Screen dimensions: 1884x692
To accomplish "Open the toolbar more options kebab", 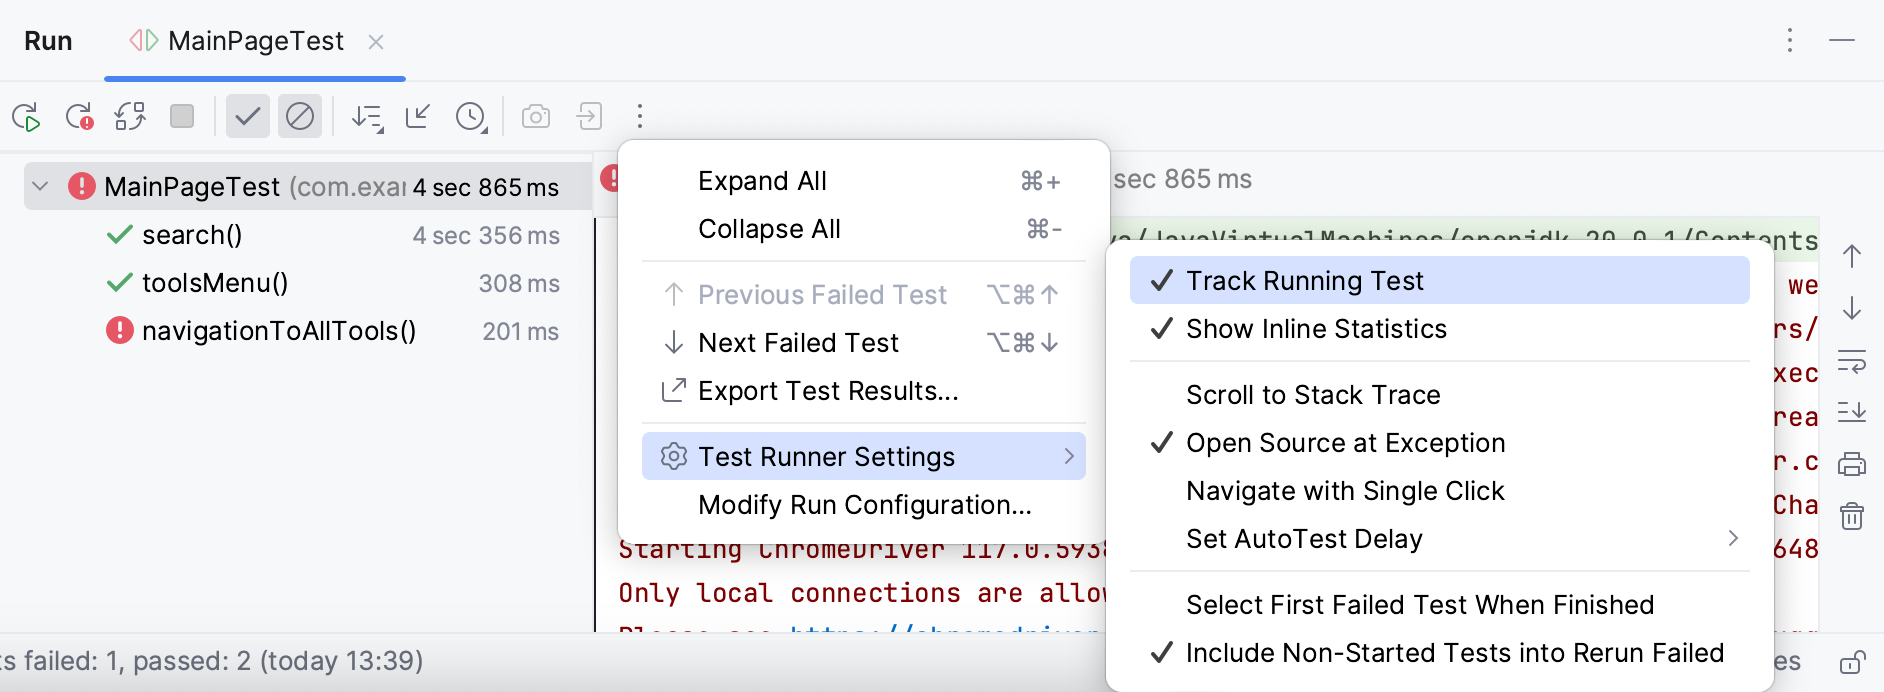I will click(640, 116).
